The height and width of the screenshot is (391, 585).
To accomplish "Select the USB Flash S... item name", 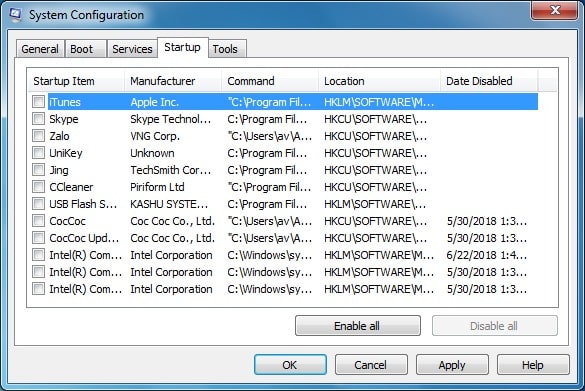I will (x=83, y=204).
